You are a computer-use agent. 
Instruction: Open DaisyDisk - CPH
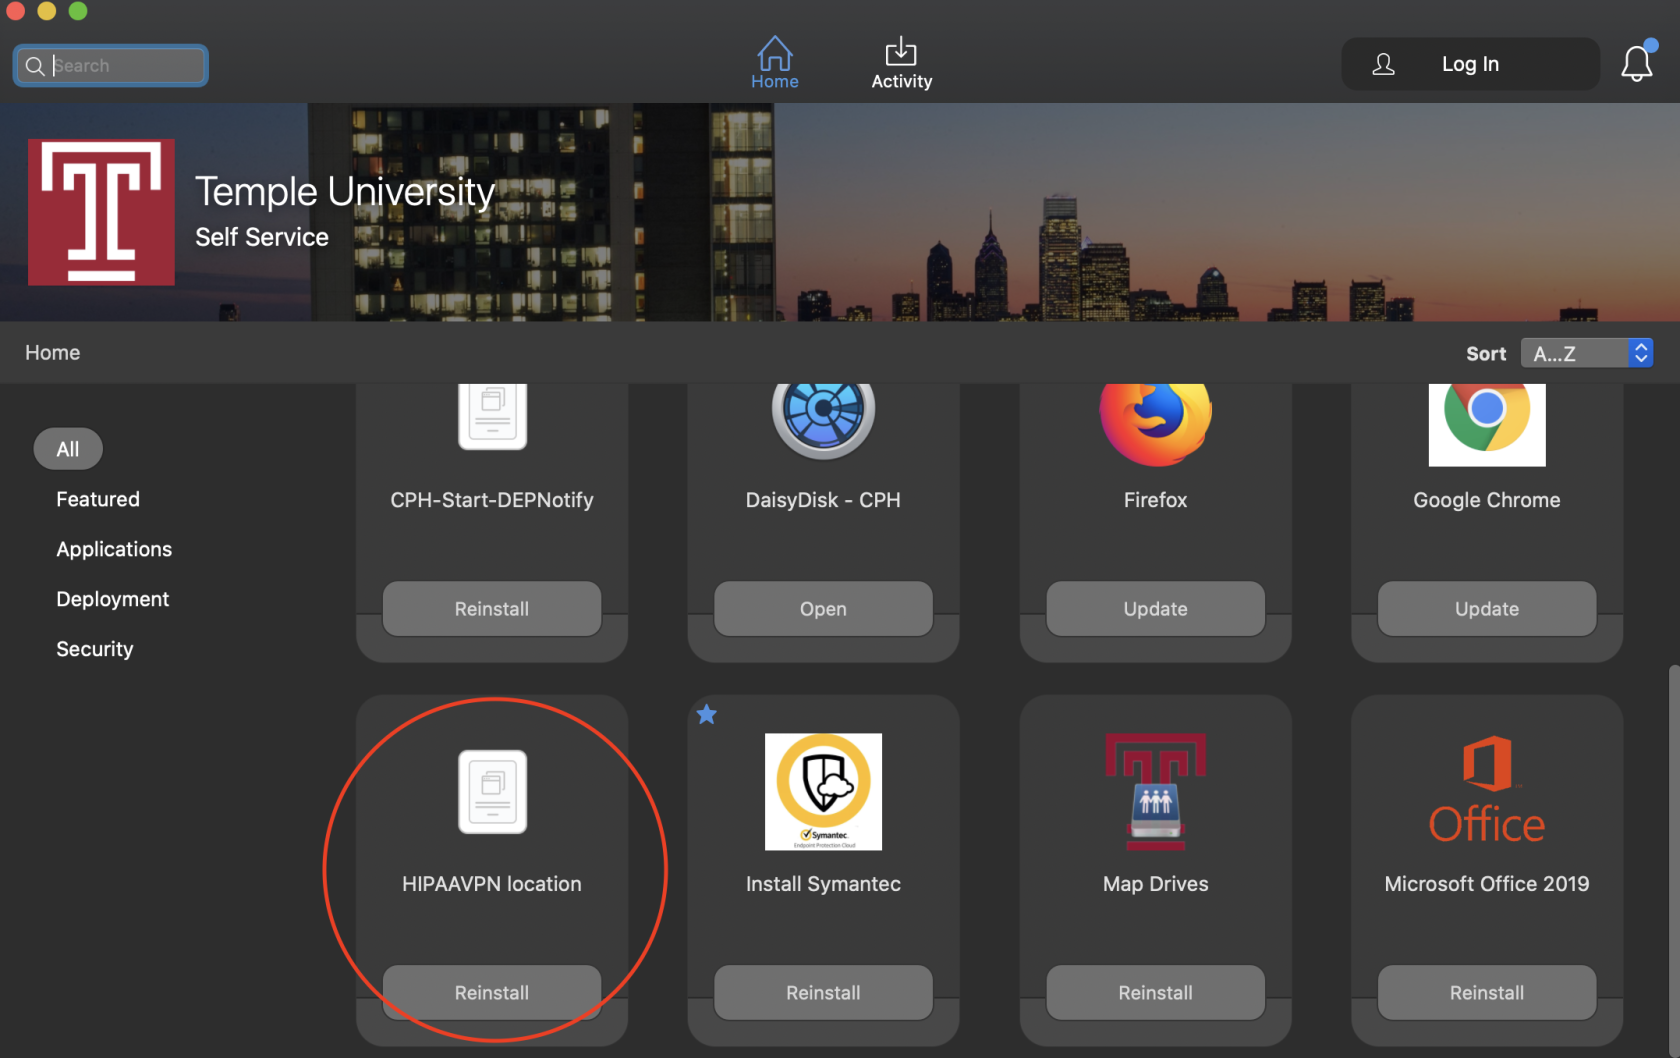823,609
